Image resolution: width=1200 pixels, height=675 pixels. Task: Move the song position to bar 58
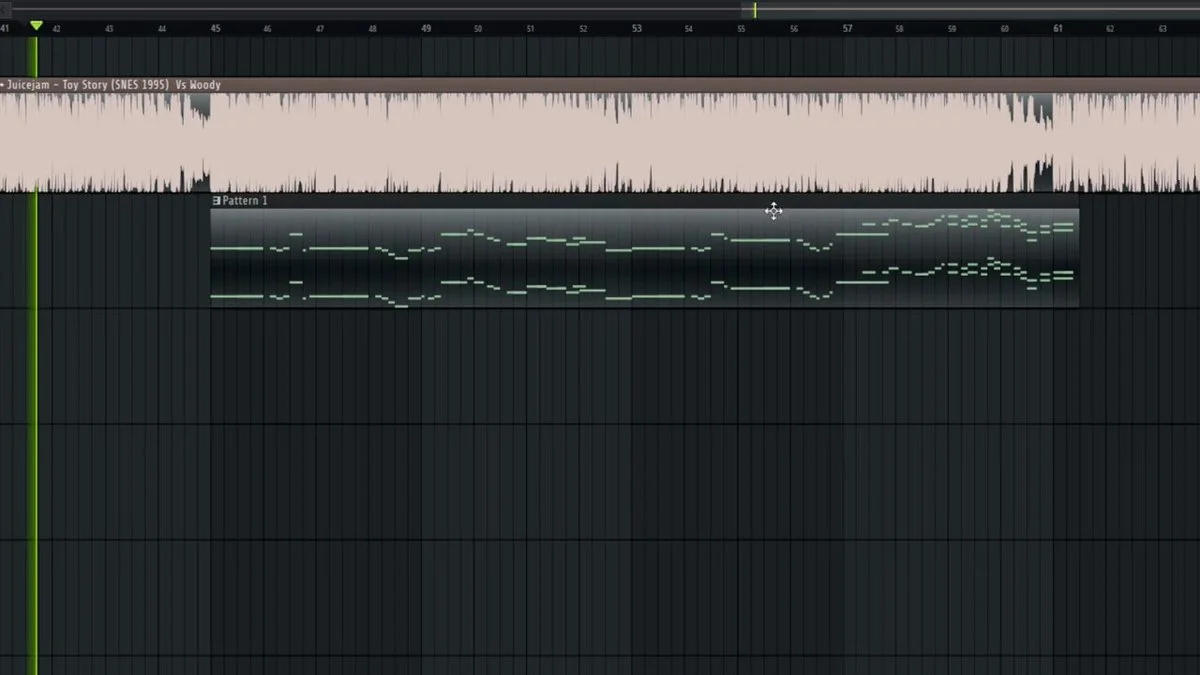point(899,29)
